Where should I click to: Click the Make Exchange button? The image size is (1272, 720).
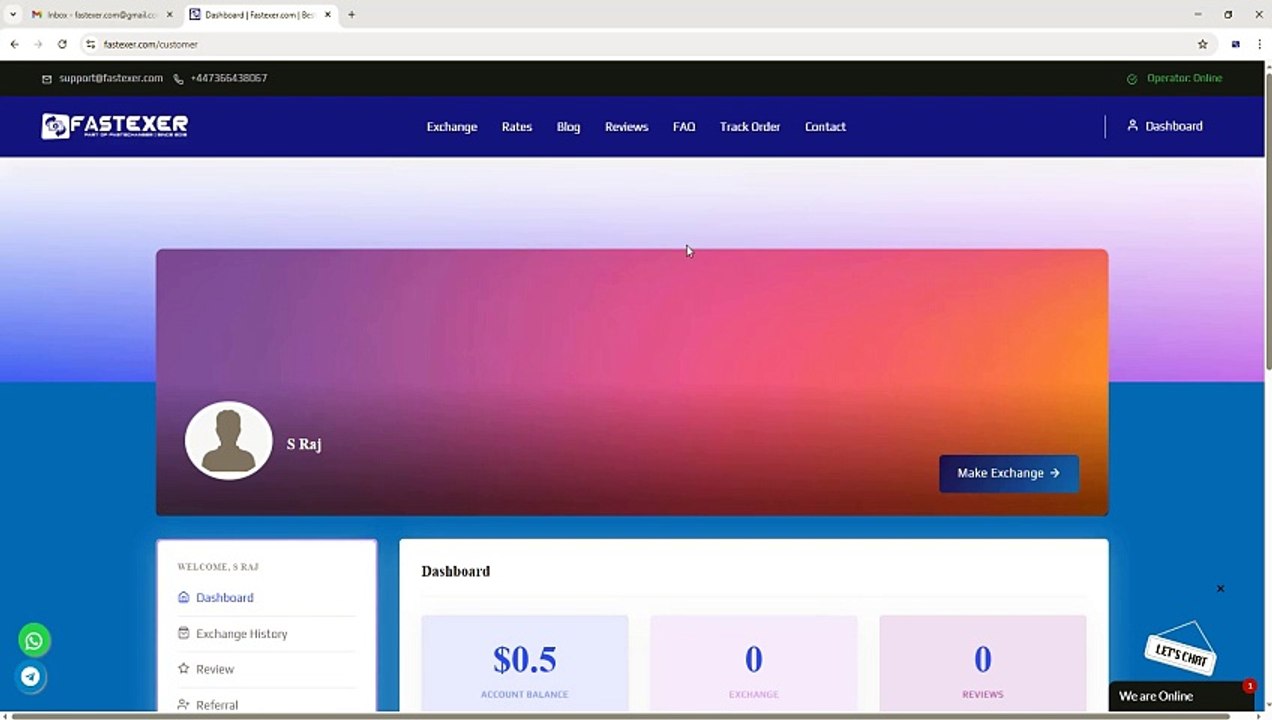coord(1009,473)
